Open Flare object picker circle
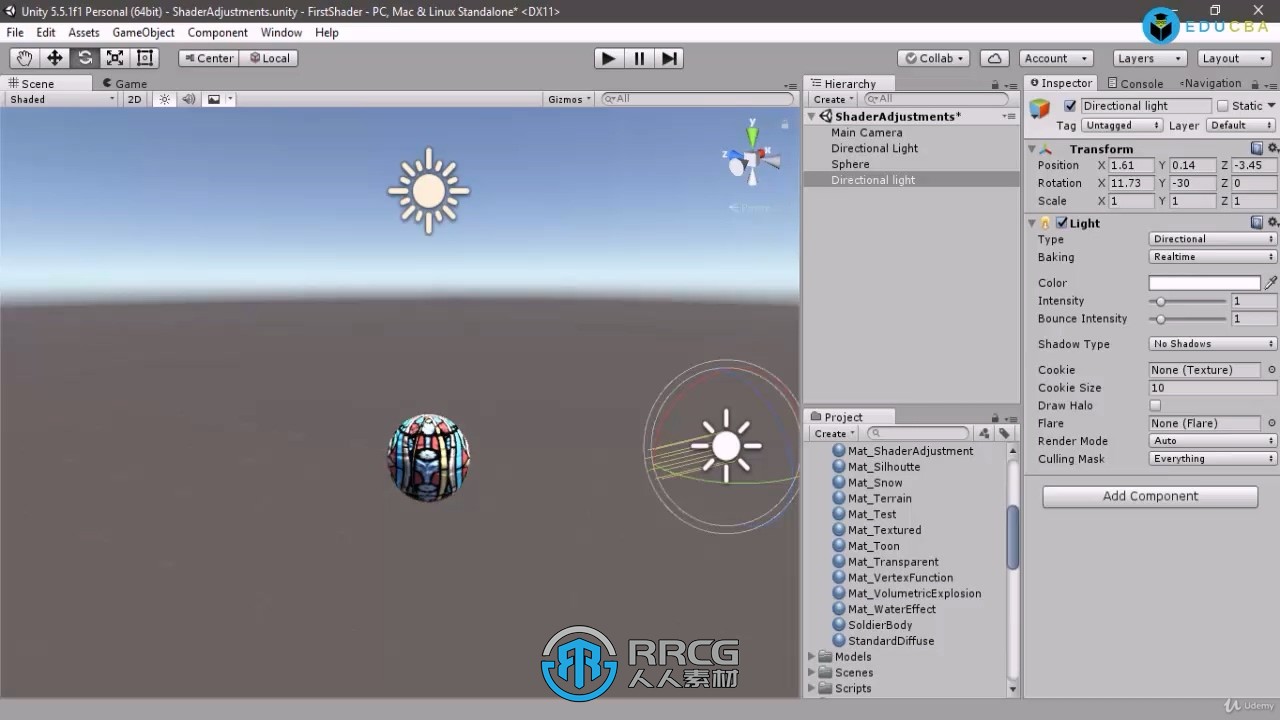 1272,423
